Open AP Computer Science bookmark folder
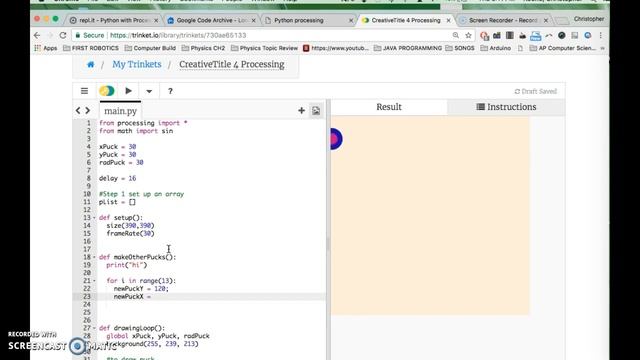 pos(562,48)
